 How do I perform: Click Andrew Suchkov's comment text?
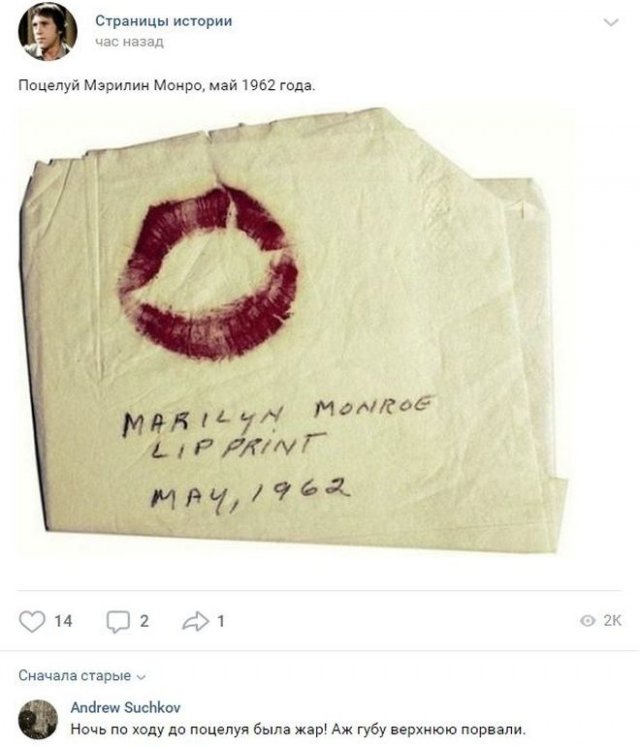(298, 729)
